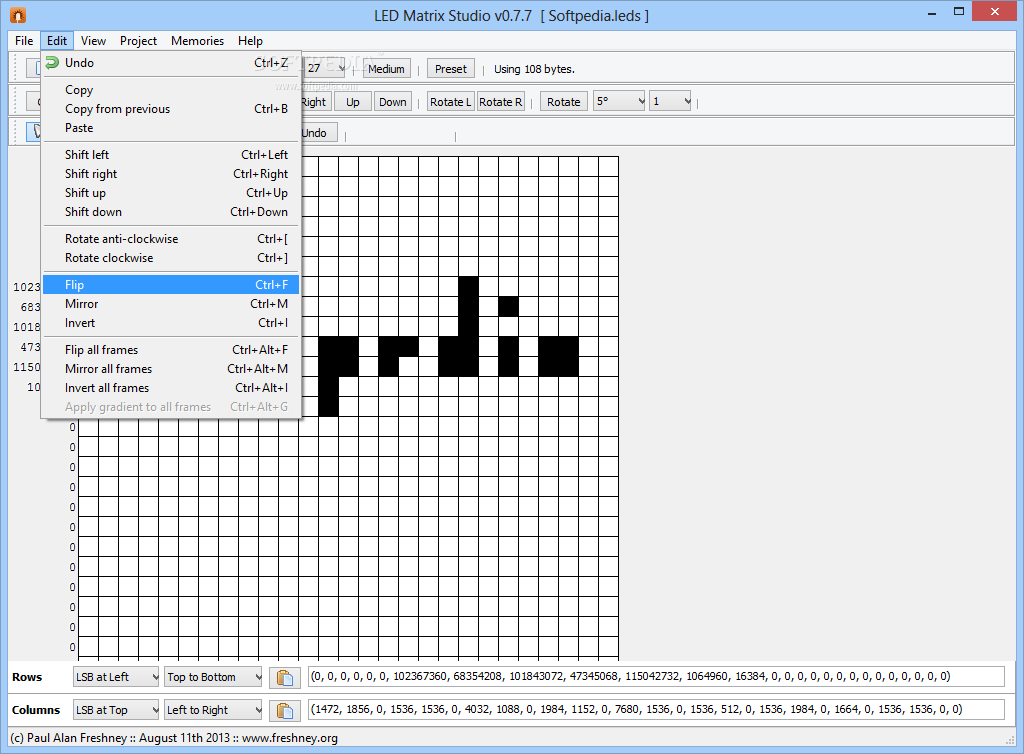1024x754 pixels.
Task: Click the www.freshney.org status bar text
Action: pos(290,738)
